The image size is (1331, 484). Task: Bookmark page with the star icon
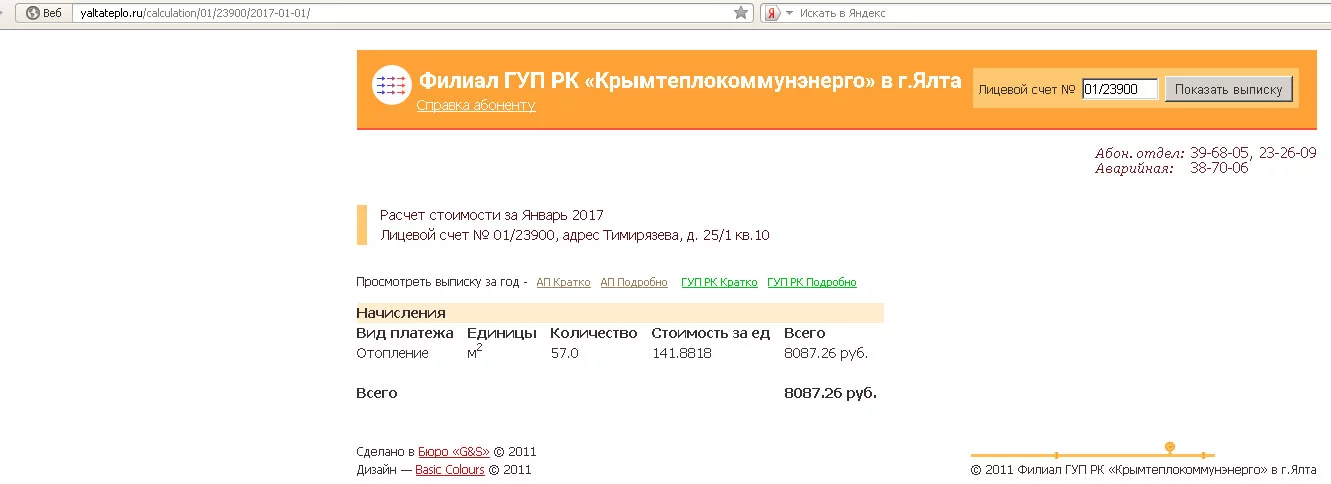(741, 13)
